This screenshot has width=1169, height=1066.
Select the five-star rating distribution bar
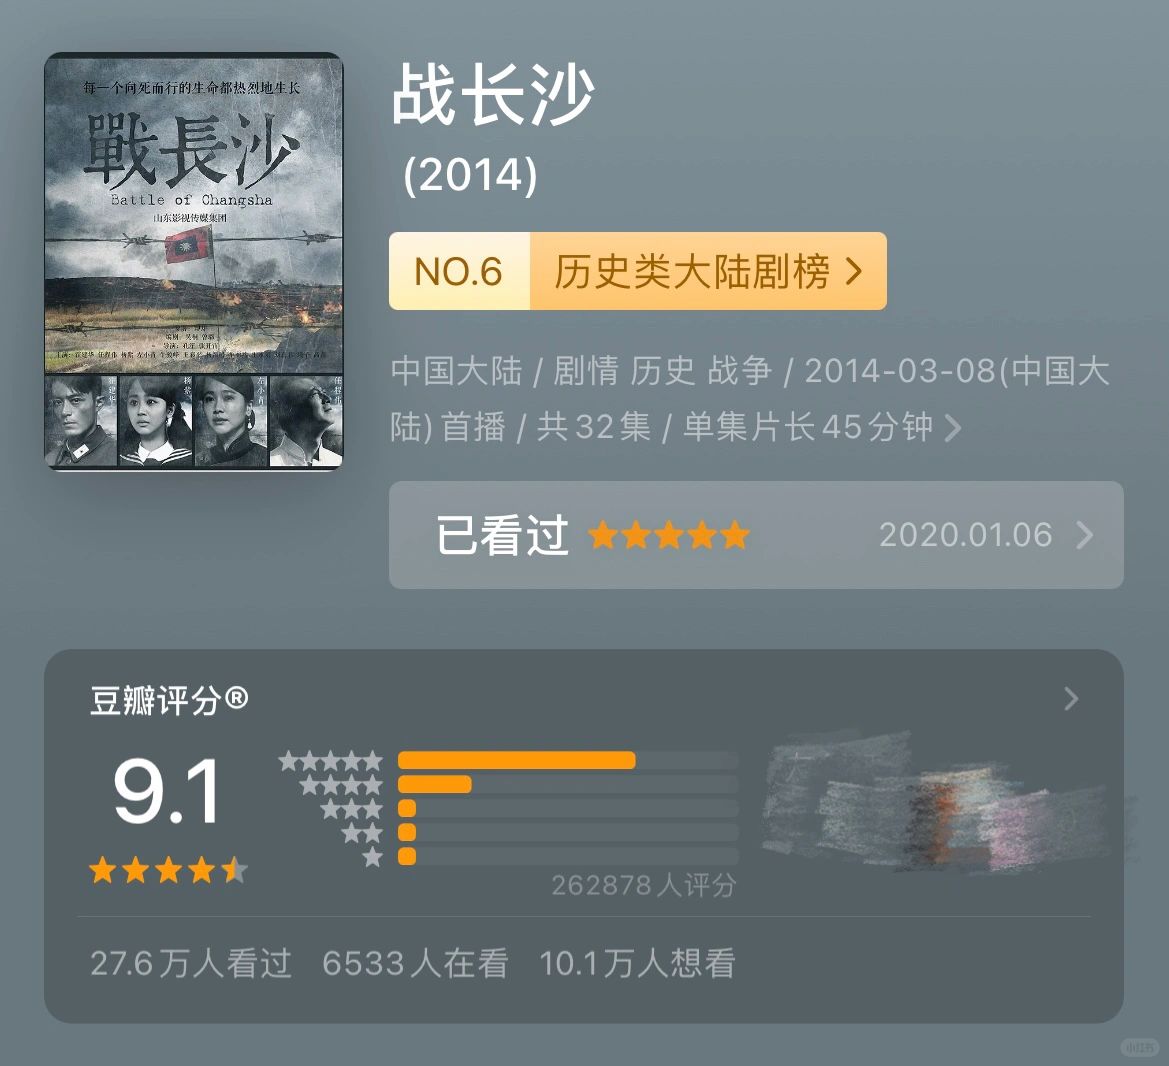[568, 760]
